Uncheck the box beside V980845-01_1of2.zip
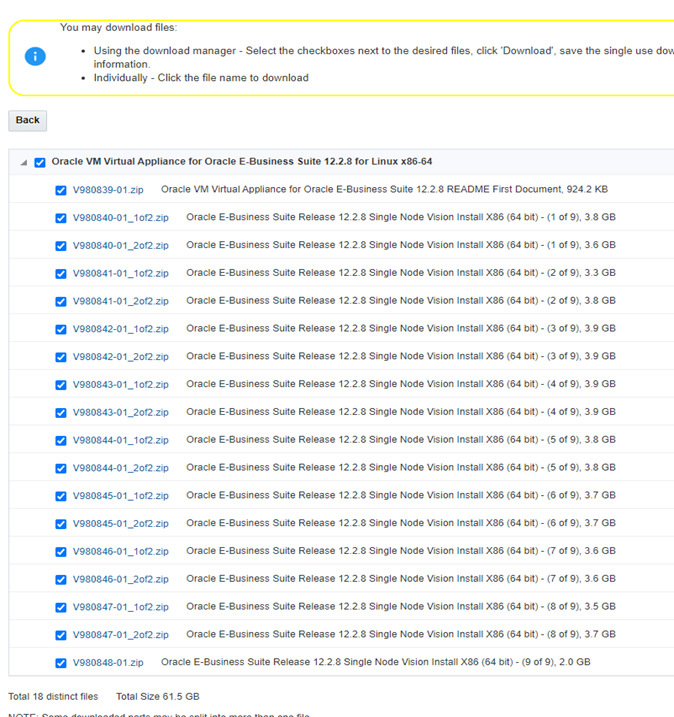 click(61, 496)
